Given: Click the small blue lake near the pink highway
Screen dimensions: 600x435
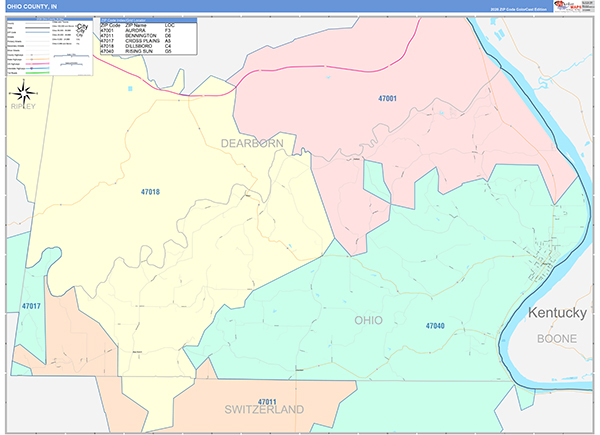Looking at the screenshot, I should click(x=130, y=89).
